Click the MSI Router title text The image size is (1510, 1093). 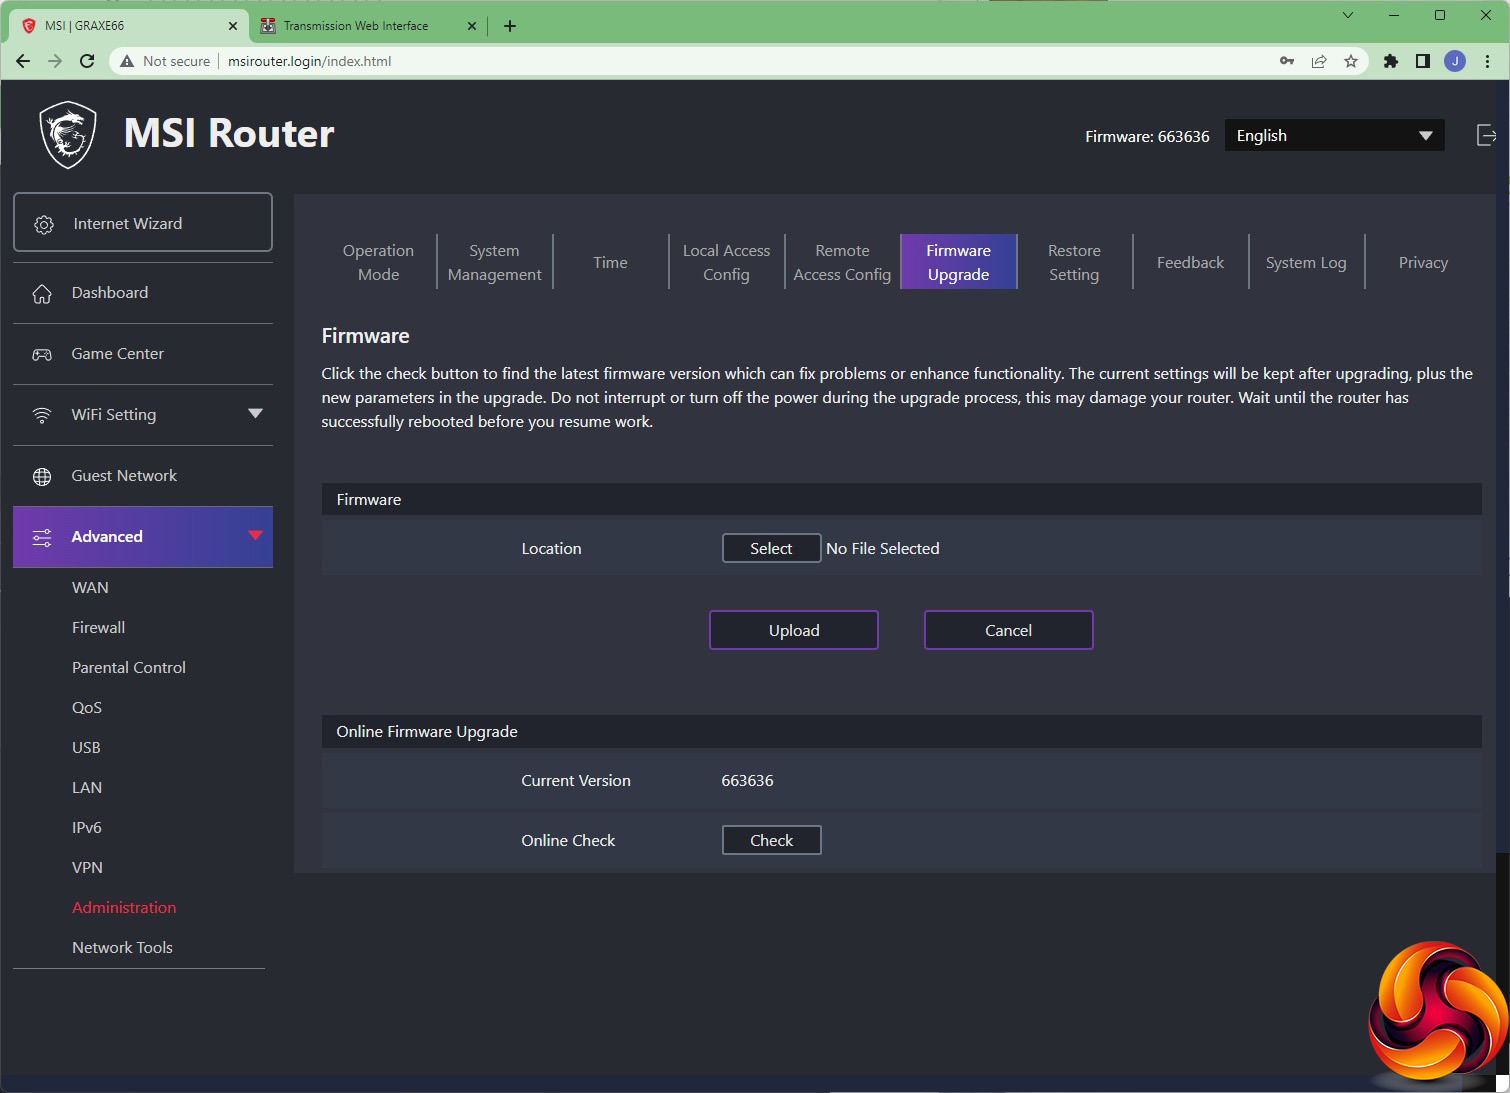tap(229, 133)
